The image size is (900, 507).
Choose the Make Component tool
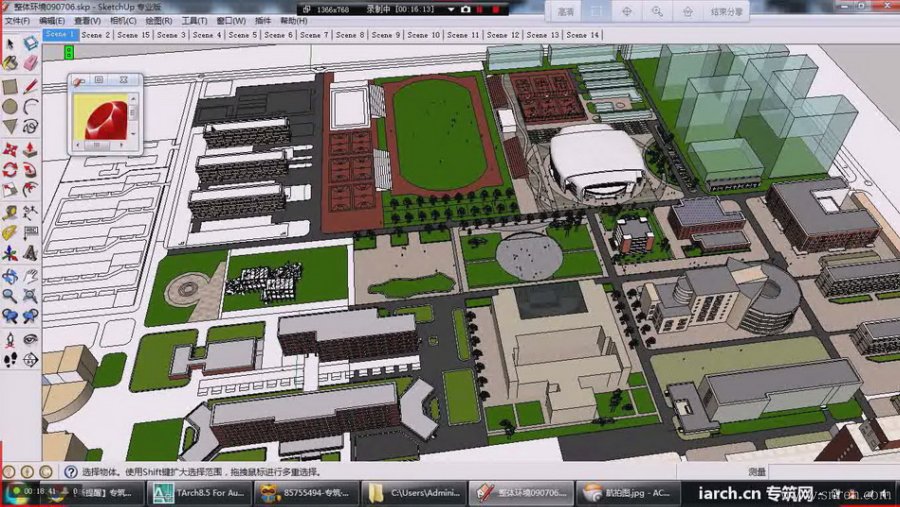click(30, 43)
